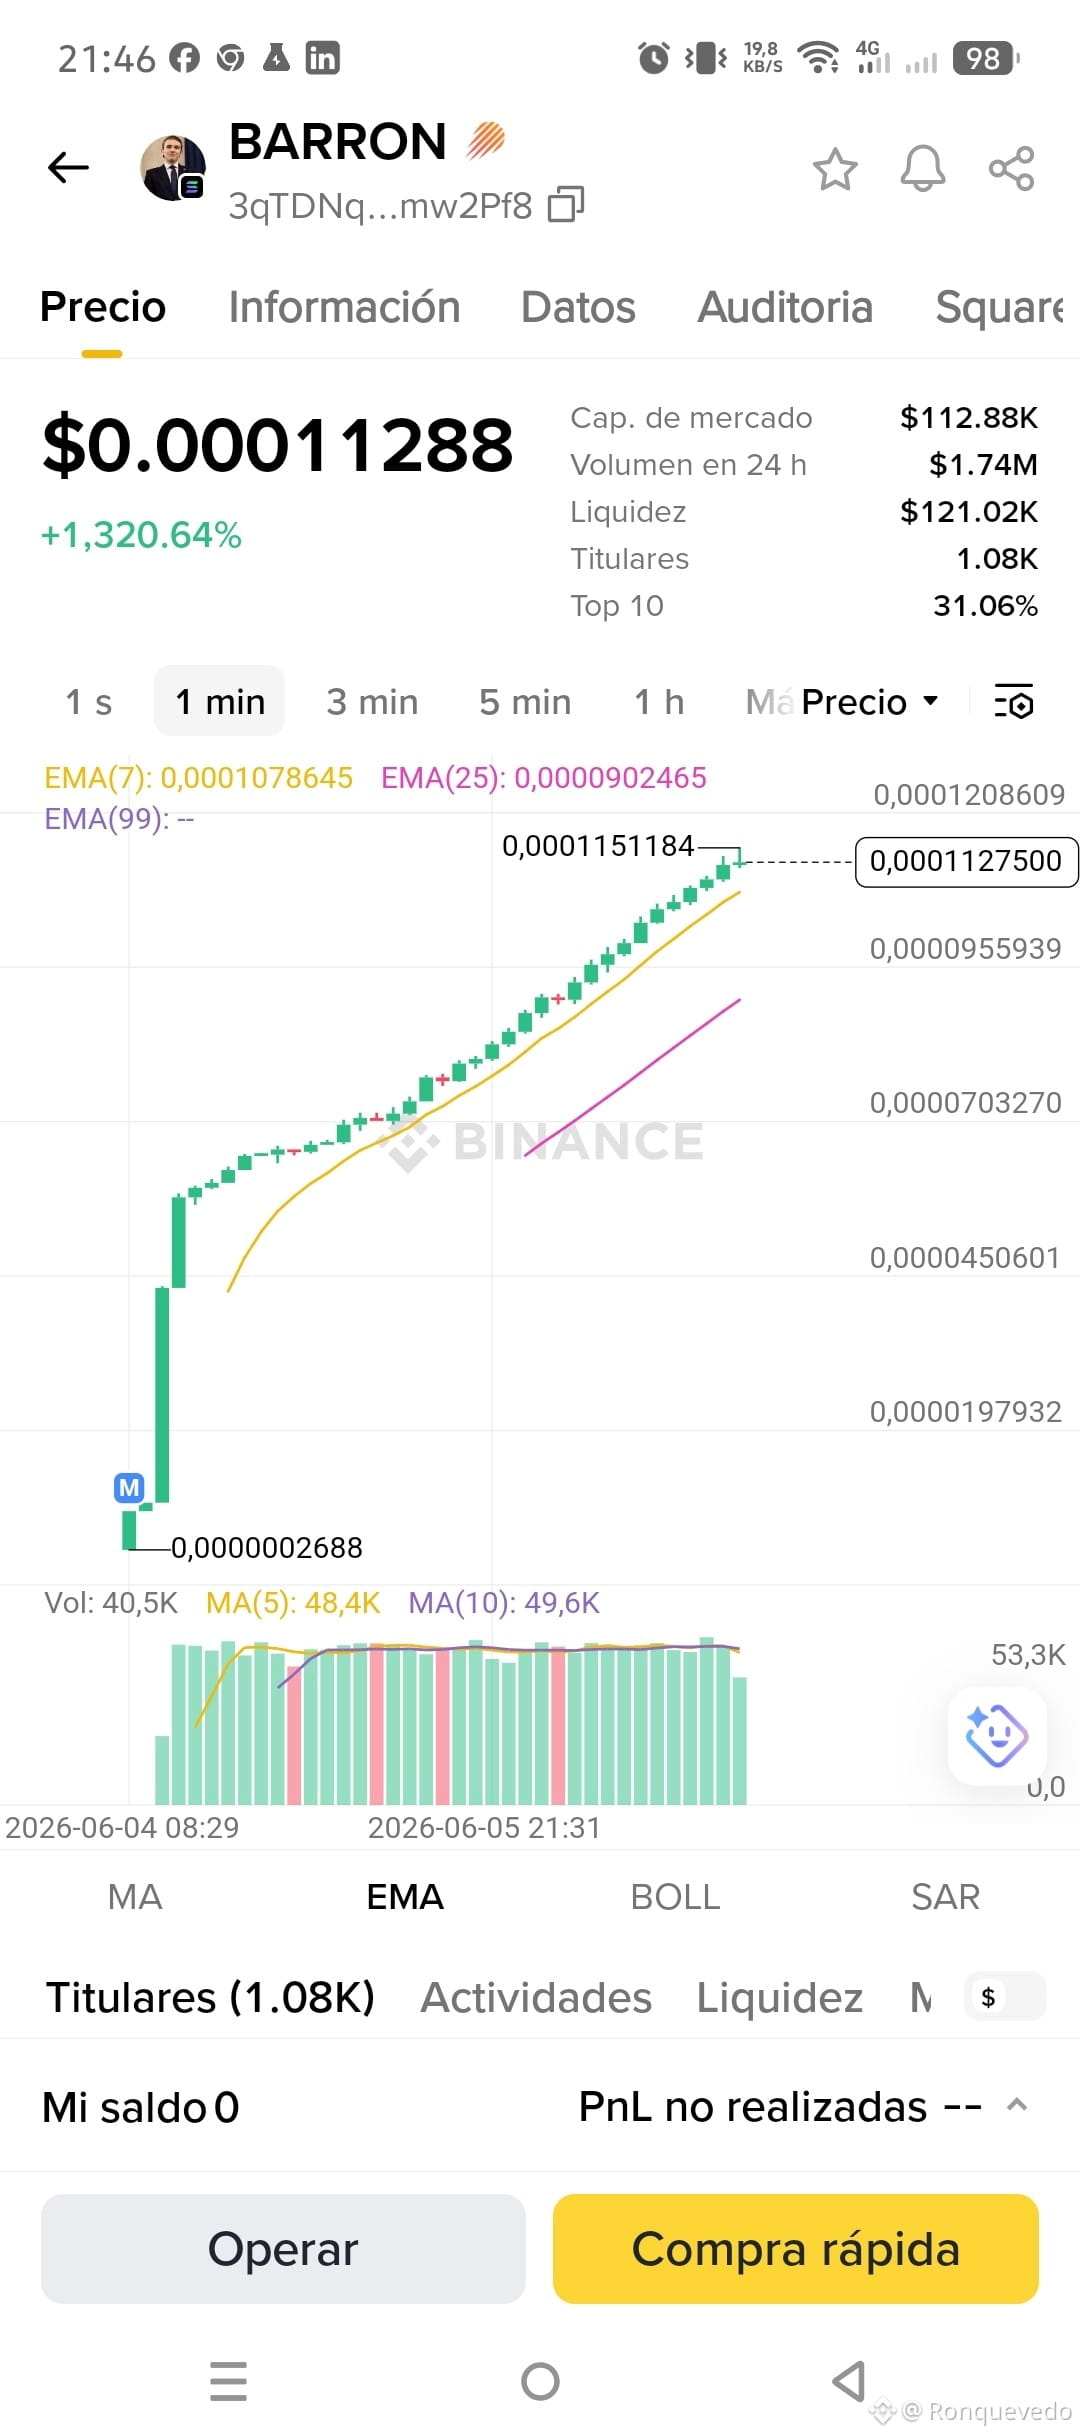This screenshot has height=2436, width=1080.
Task: Tap the Wi-Fi status icon
Action: pos(819,58)
